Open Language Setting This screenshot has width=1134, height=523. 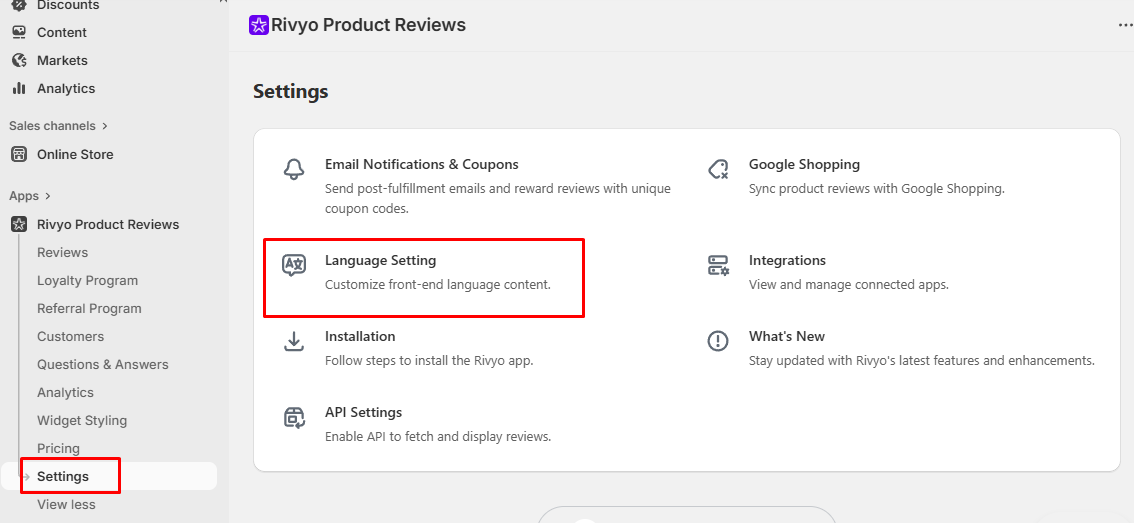point(380,260)
